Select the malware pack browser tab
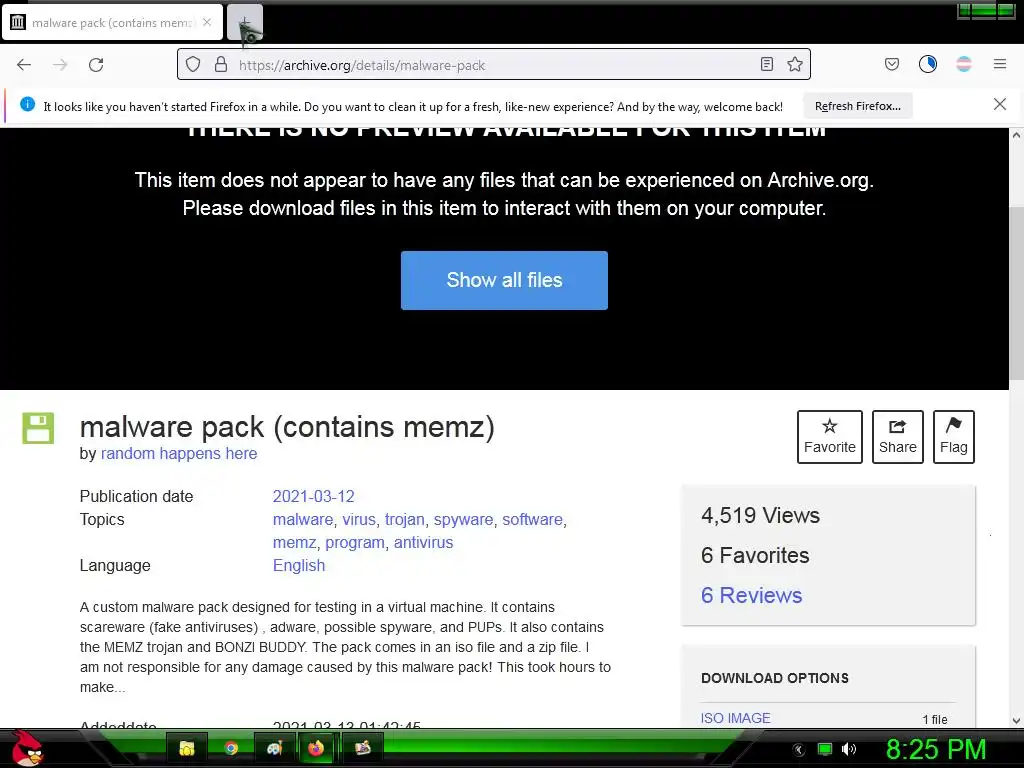This screenshot has height=768, width=1024. [112, 23]
